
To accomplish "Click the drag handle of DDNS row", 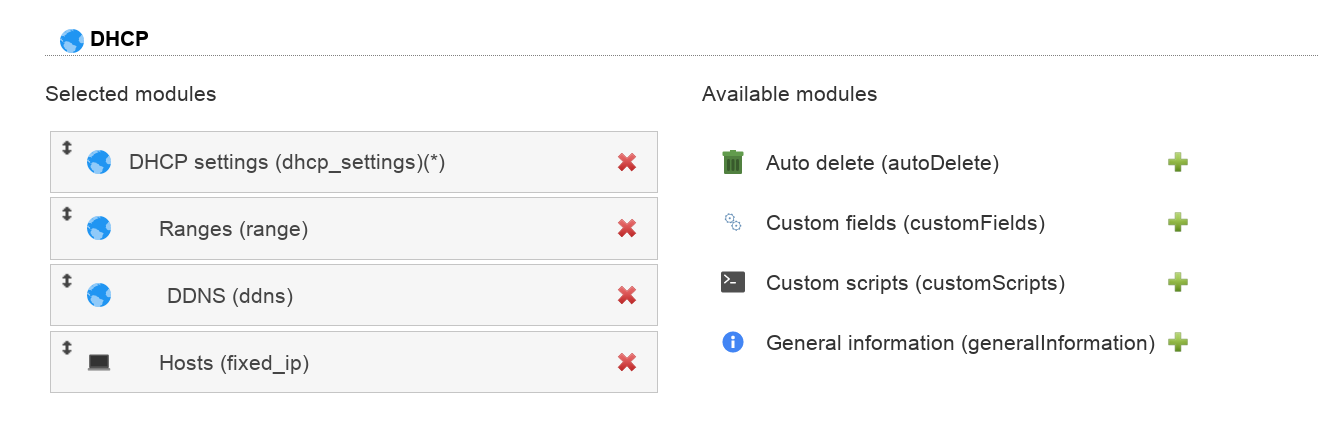I will click(67, 281).
